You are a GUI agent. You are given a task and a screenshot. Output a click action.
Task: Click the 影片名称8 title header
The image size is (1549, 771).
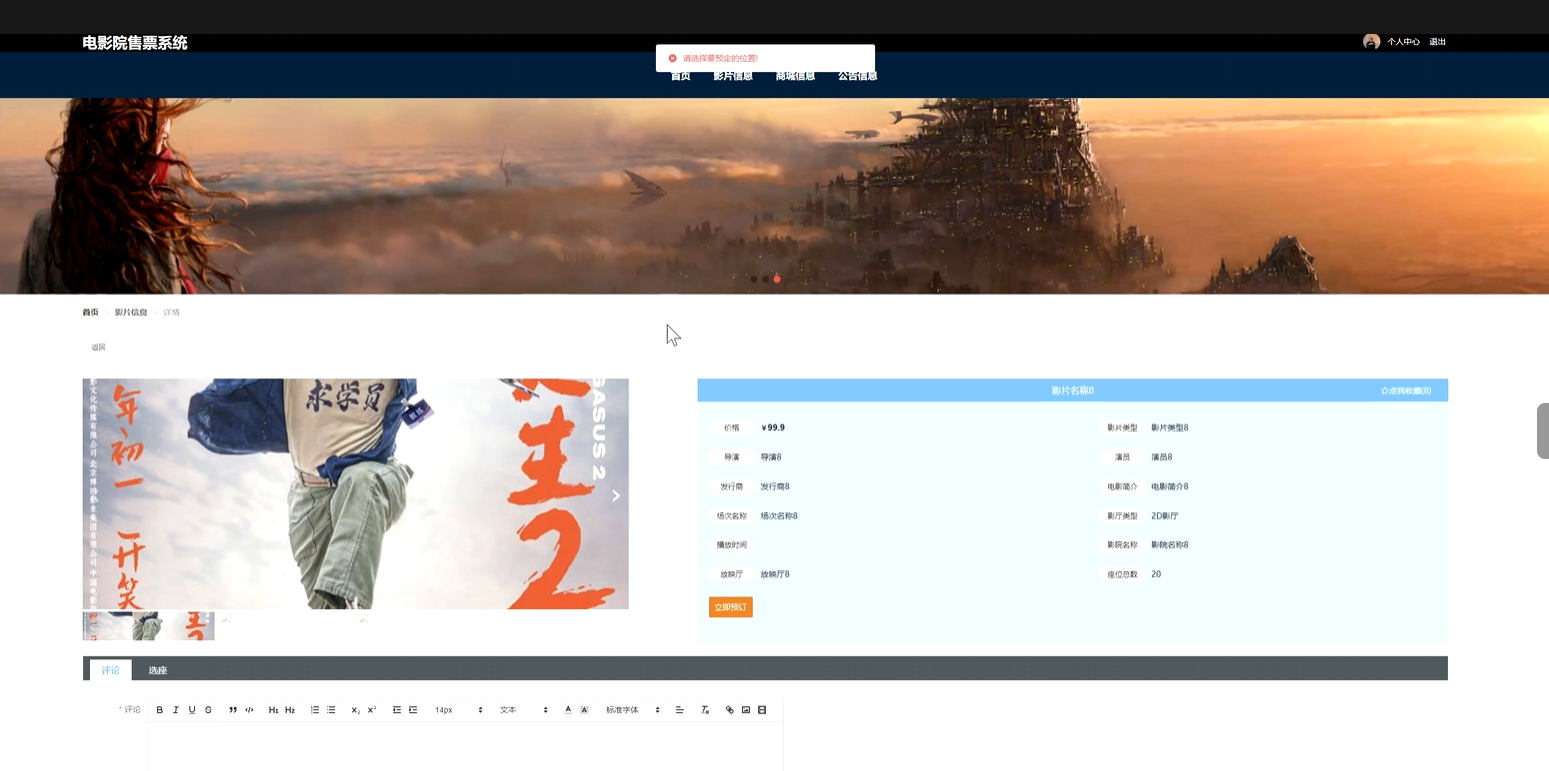(x=1072, y=391)
